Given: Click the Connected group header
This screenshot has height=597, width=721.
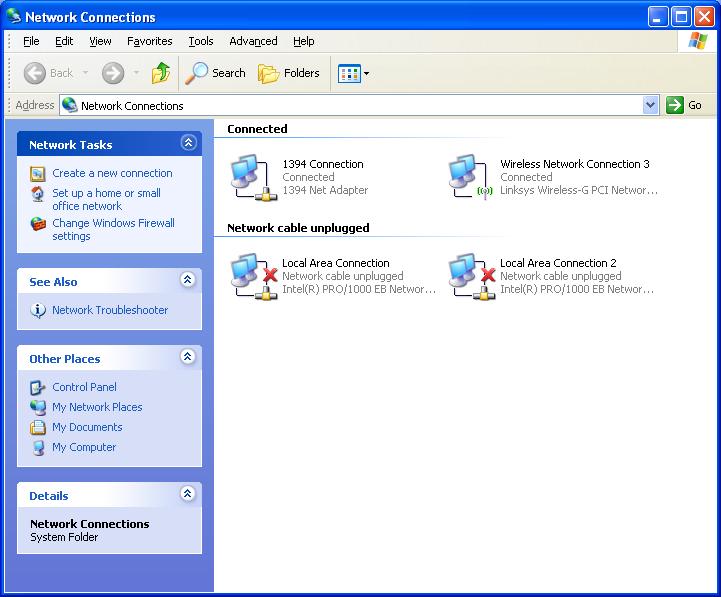Looking at the screenshot, I should click(x=257, y=129).
